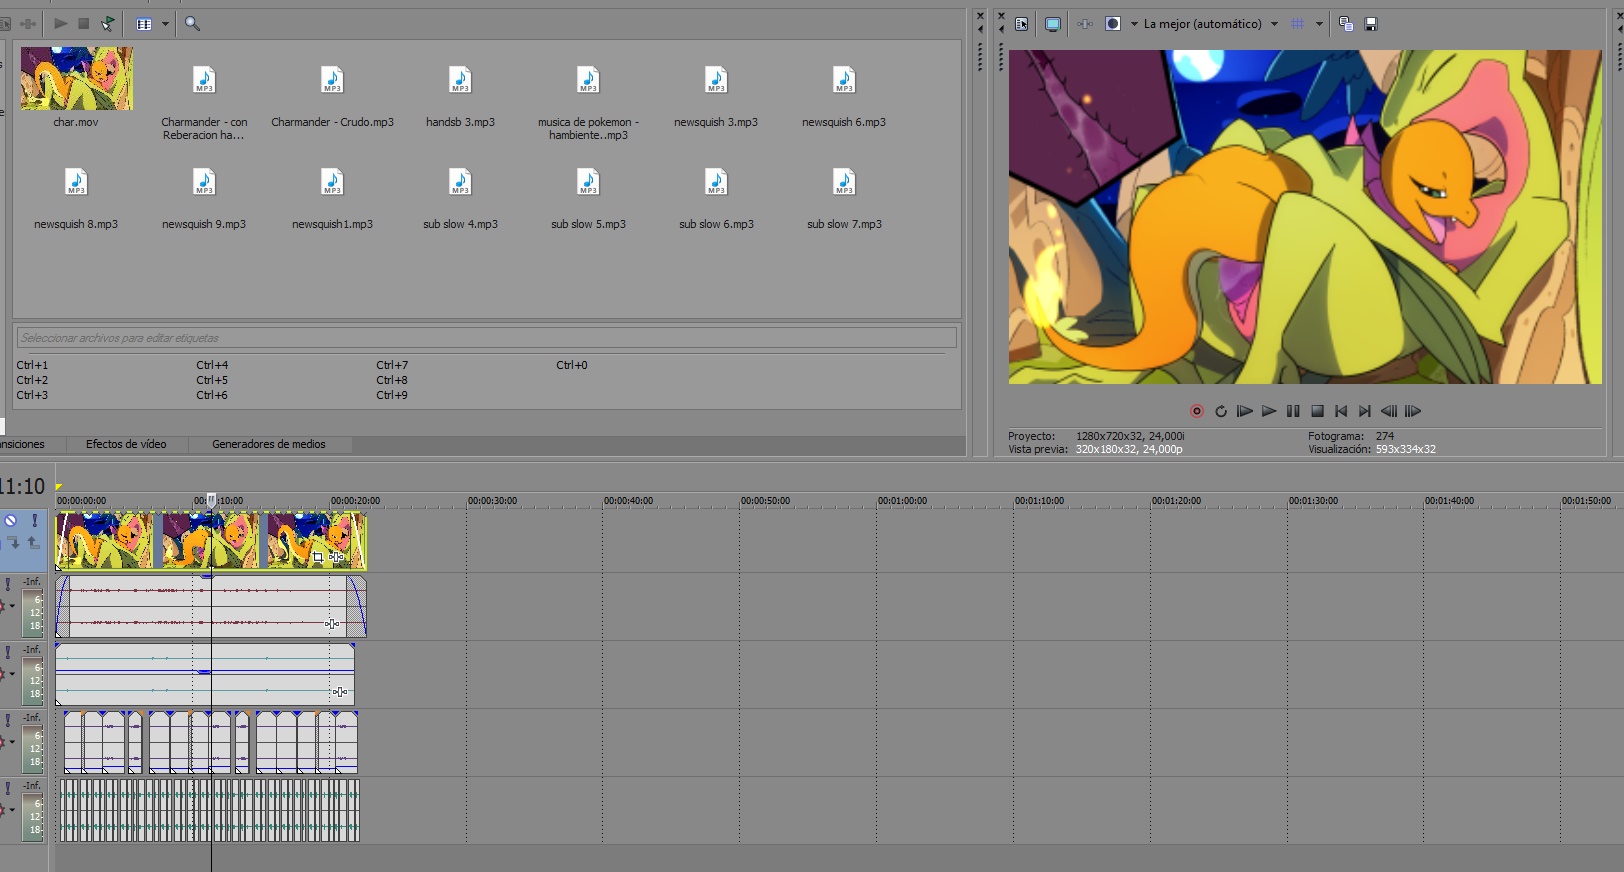Click the event pan/crop icon on video clip
The height and width of the screenshot is (872, 1624).
318,557
